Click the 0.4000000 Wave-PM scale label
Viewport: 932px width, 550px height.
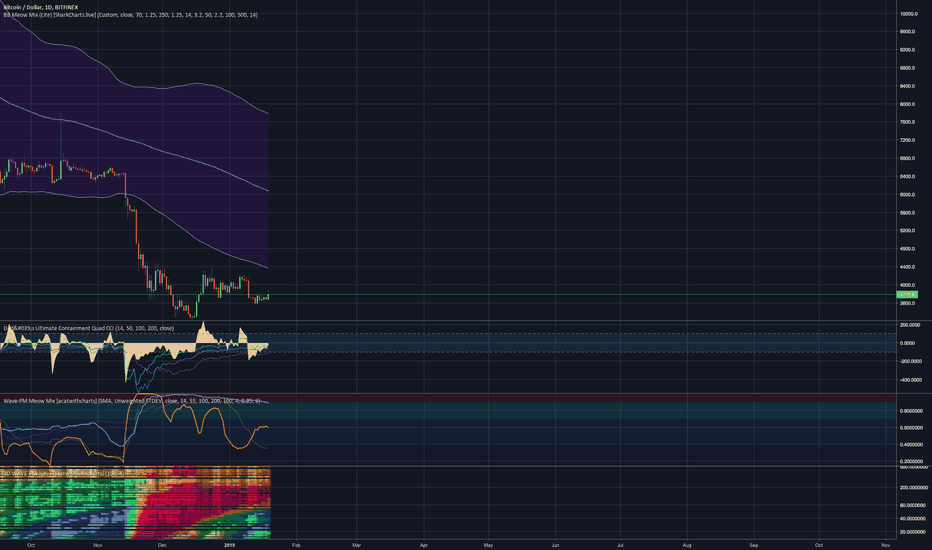pyautogui.click(x=911, y=445)
